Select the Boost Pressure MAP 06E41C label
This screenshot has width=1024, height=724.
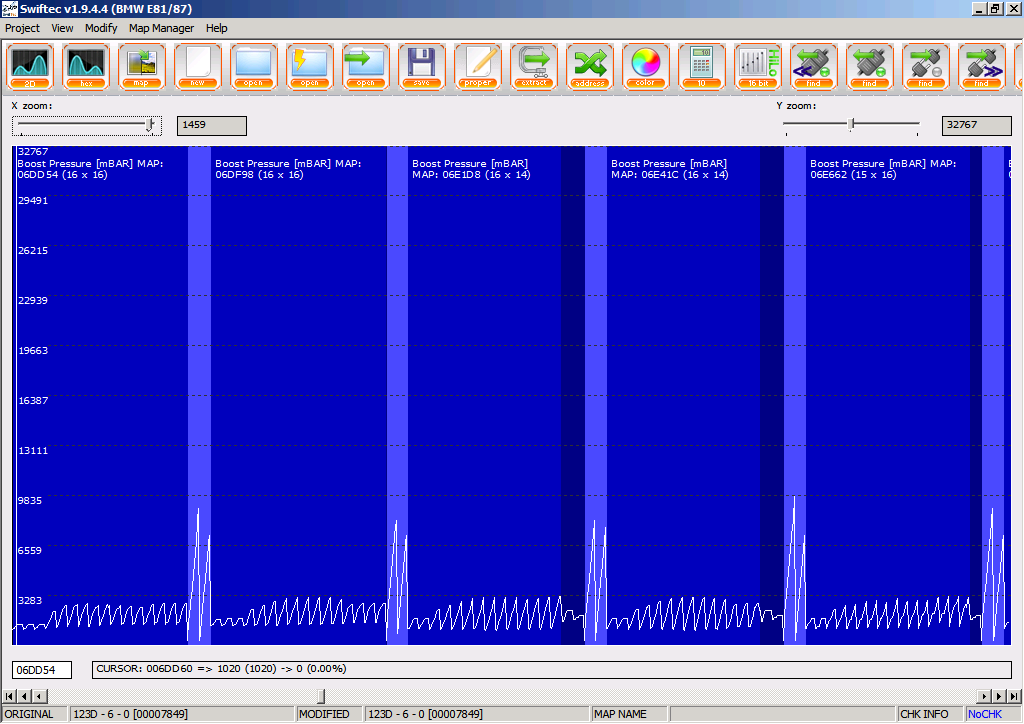point(669,169)
